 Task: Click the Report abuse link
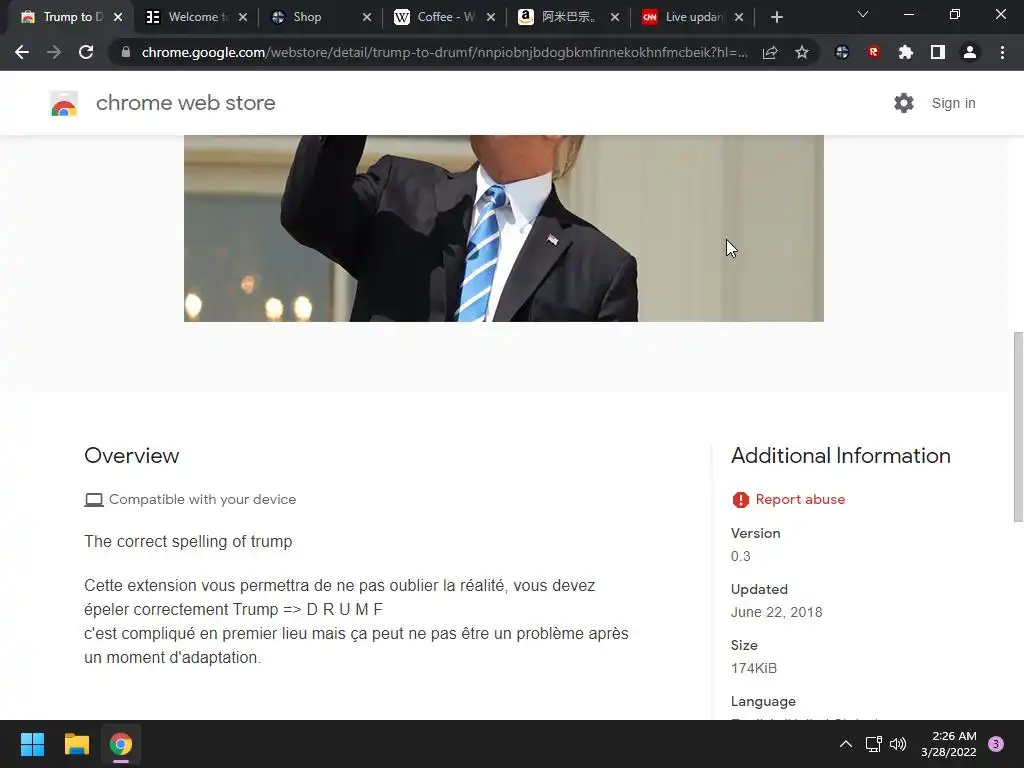click(800, 500)
